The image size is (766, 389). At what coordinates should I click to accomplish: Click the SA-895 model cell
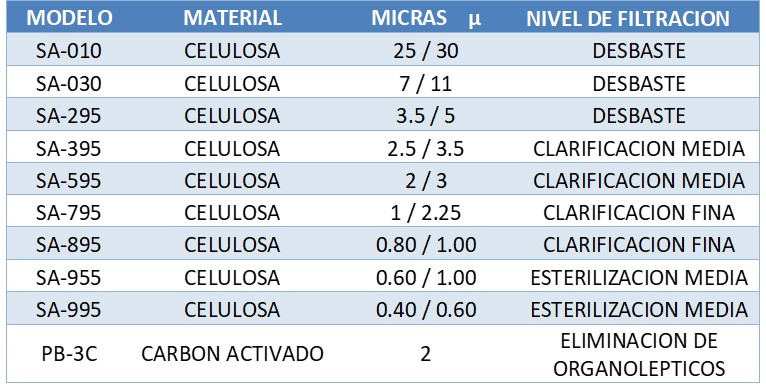[69, 244]
